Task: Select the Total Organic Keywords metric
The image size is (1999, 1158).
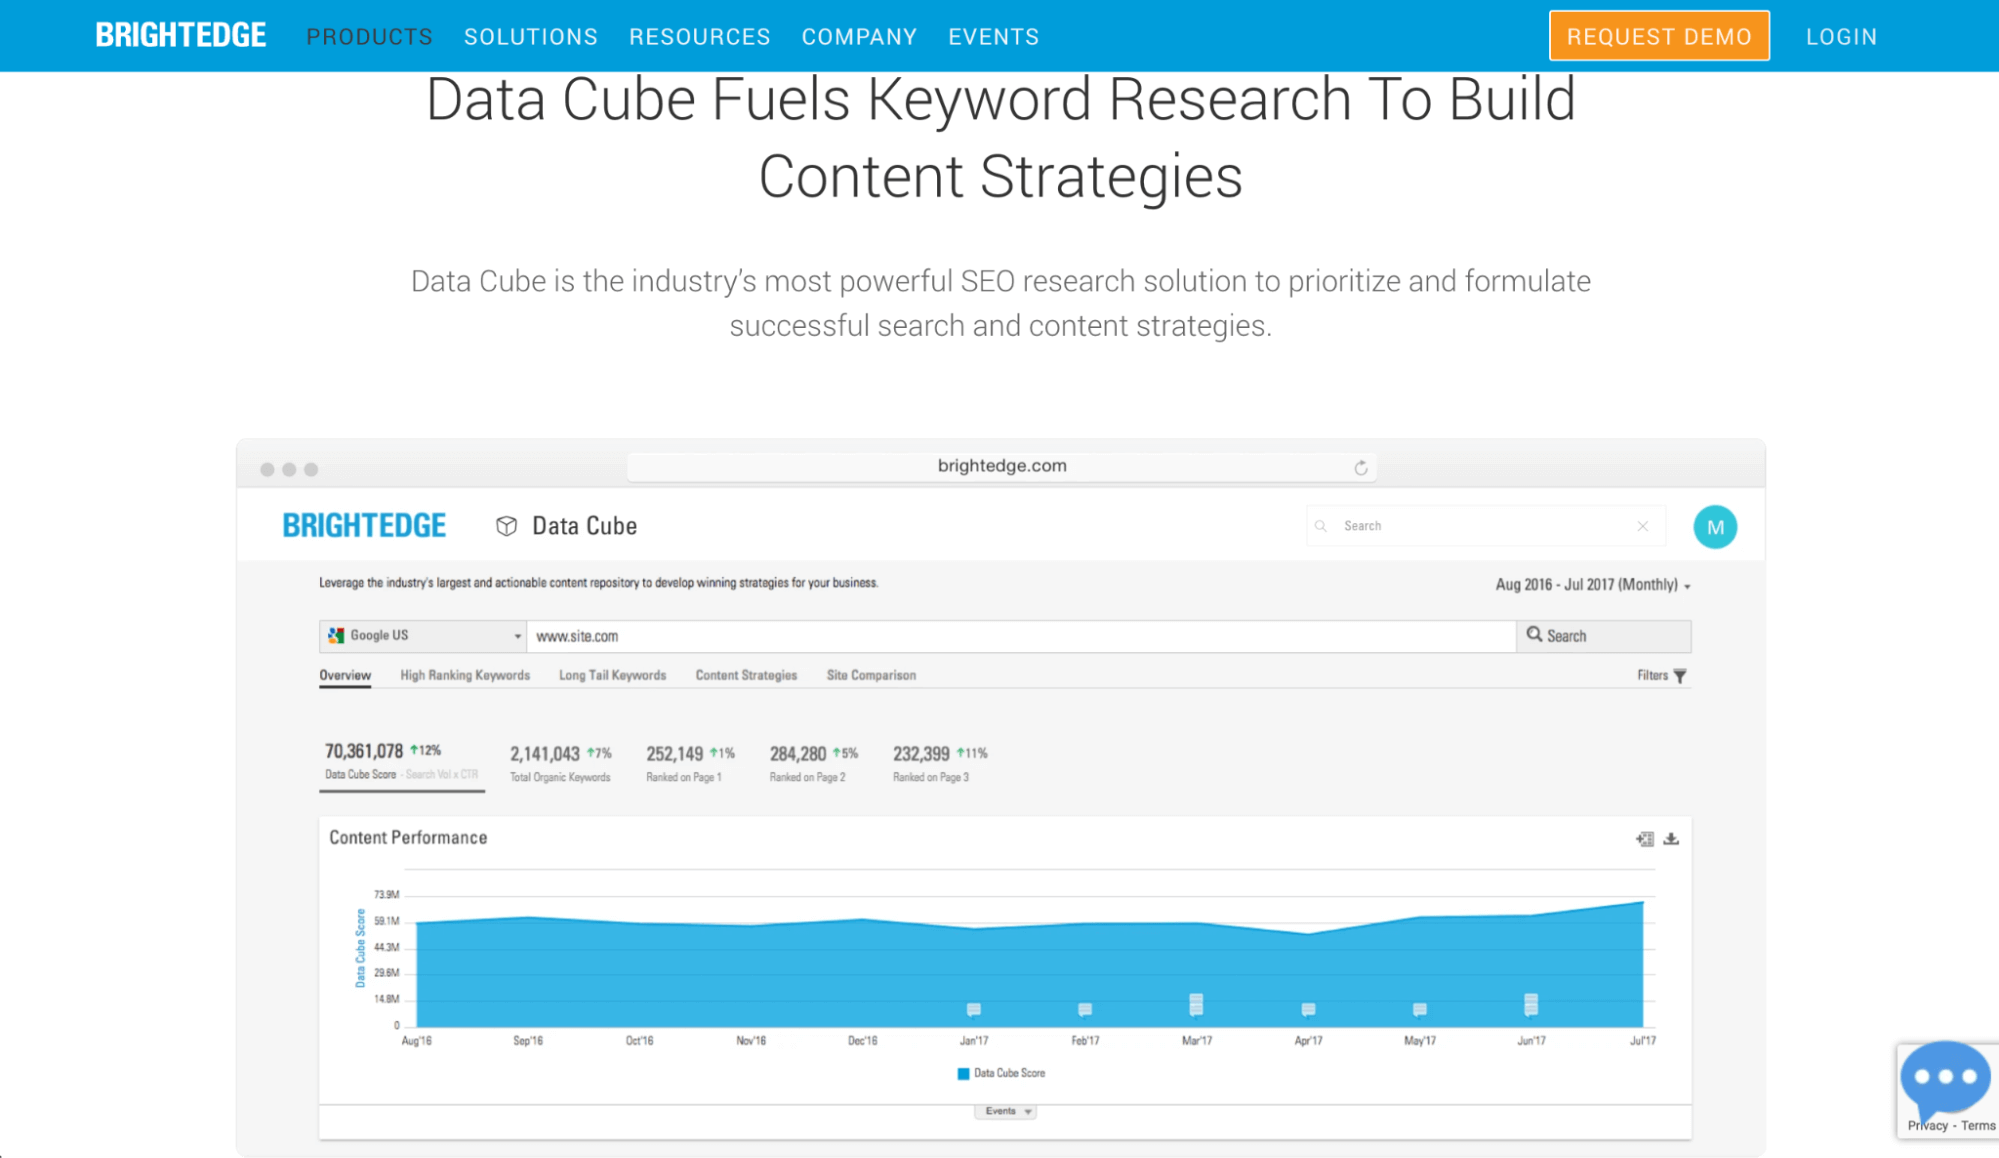Action: pyautogui.click(x=560, y=764)
